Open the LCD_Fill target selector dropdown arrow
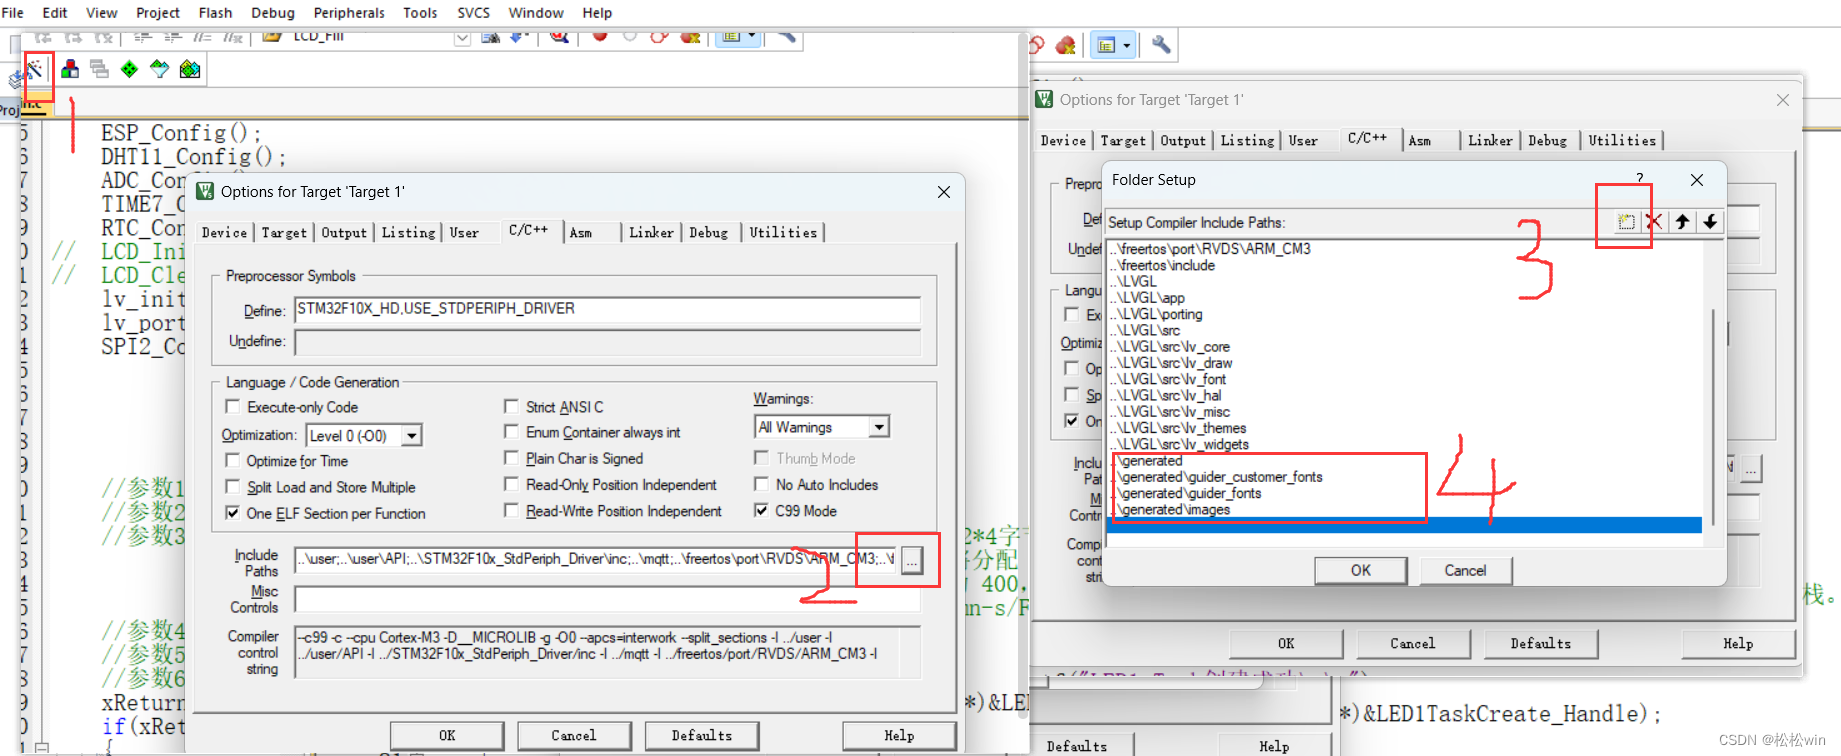 (462, 38)
